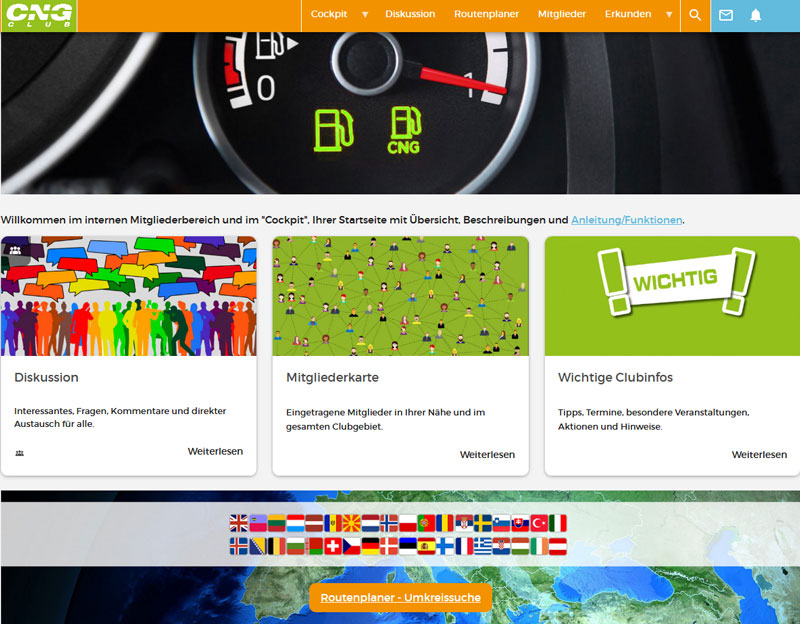Open the colorful Diskussion card image

[129, 296]
